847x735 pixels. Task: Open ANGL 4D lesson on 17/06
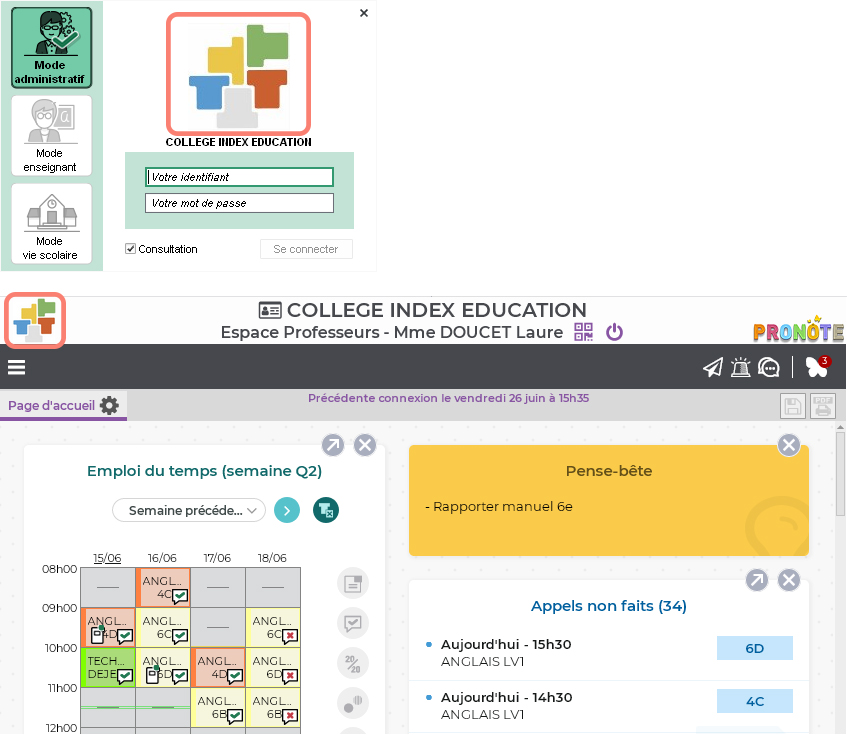click(218, 667)
